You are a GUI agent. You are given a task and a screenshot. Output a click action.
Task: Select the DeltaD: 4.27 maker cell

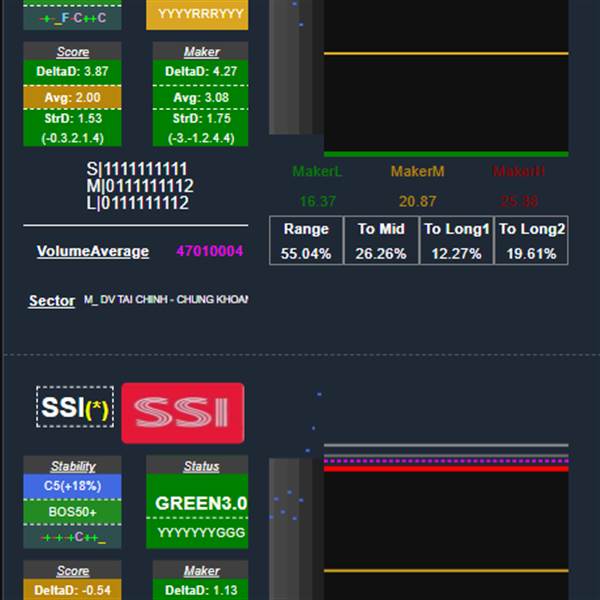tap(201, 72)
